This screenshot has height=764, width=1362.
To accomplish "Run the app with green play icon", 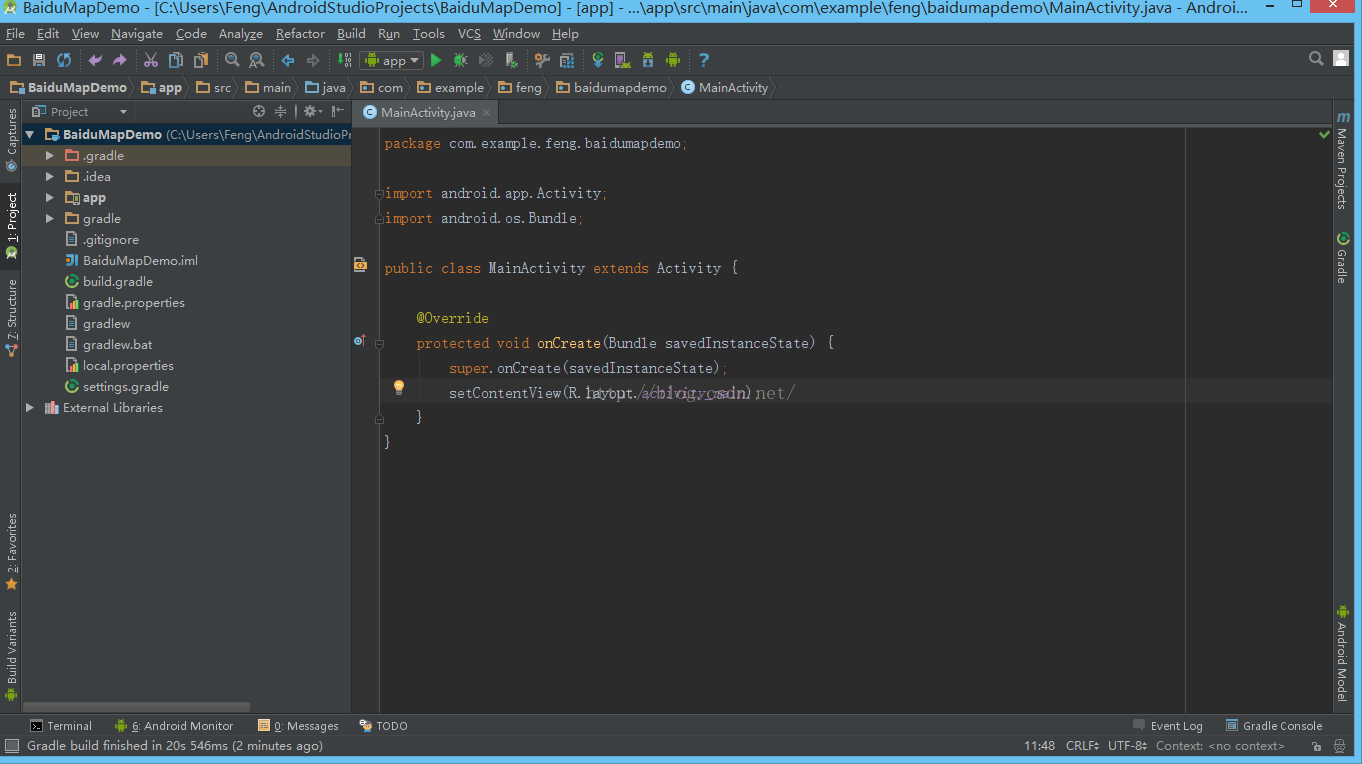I will 436,60.
